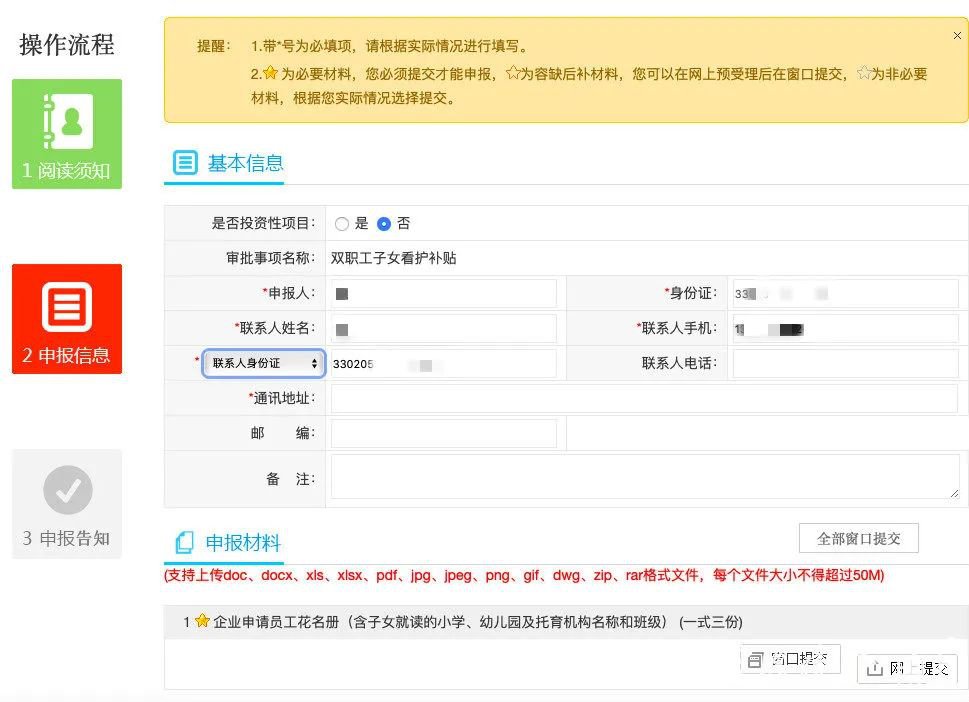Click the 阅读须知 step 1 notebook icon
Image resolution: width=969 pixels, height=702 pixels.
coord(67,121)
